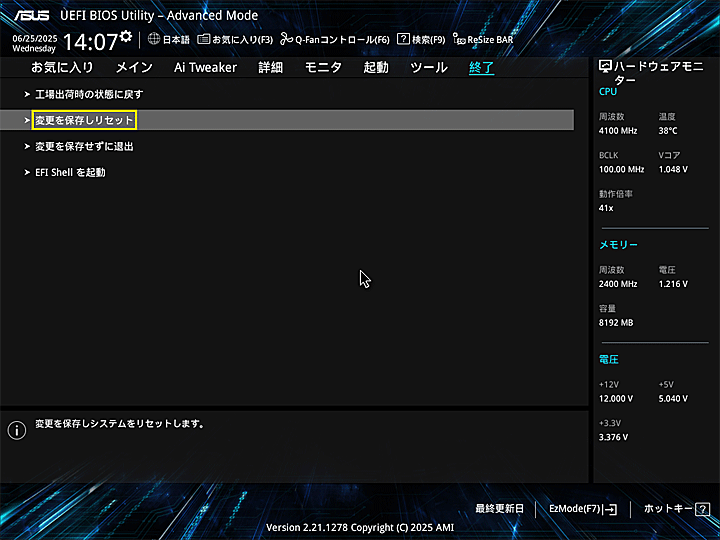Viewport: 720px width, 540px height.
Task: Click the info icon in help area
Action: (17, 430)
